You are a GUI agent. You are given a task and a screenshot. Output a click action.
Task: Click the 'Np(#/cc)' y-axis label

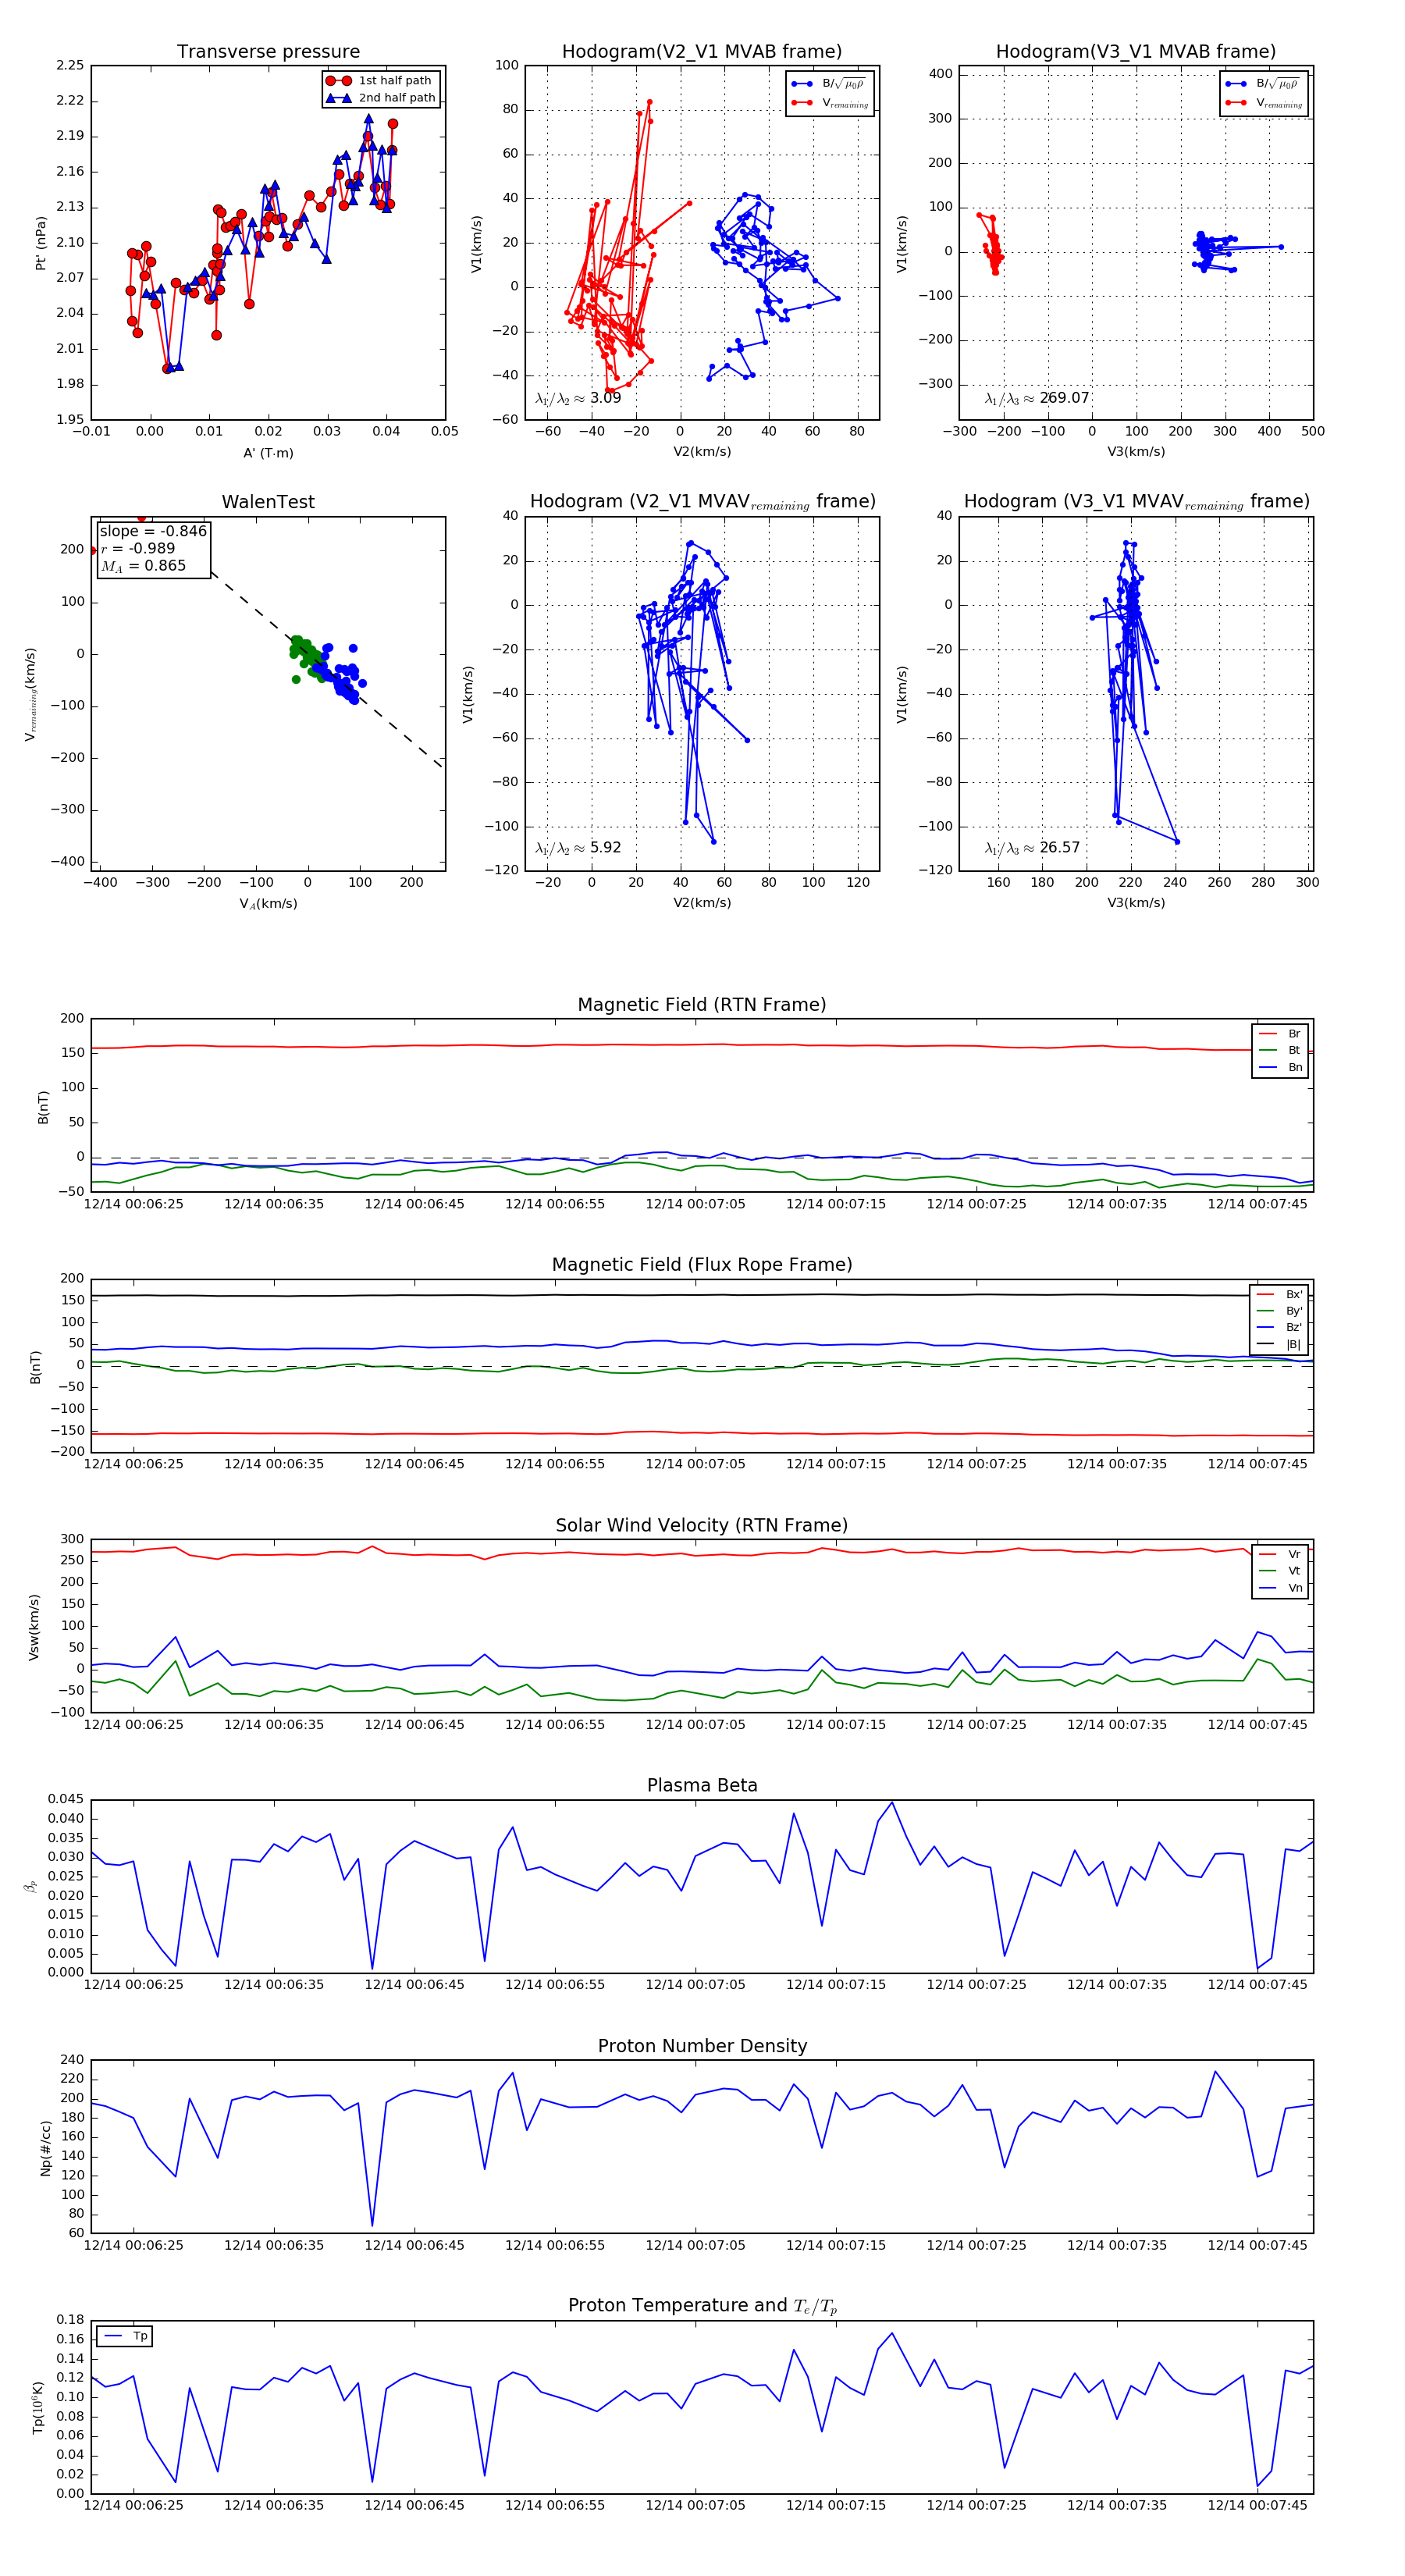(x=45, y=2147)
